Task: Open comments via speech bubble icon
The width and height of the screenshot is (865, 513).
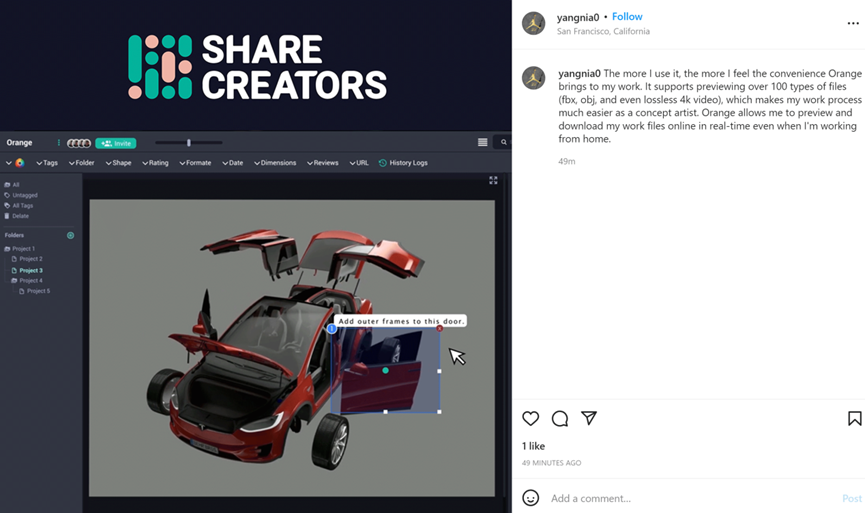Action: 560,419
